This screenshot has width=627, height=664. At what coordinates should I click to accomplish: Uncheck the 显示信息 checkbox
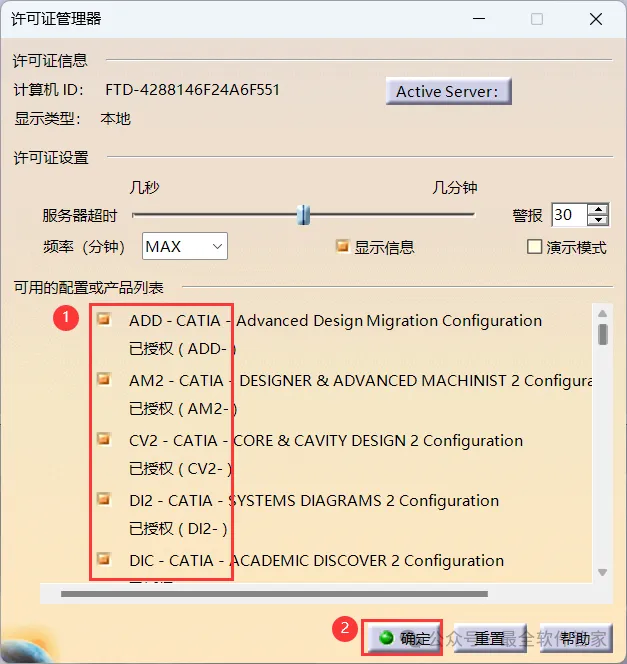342,246
